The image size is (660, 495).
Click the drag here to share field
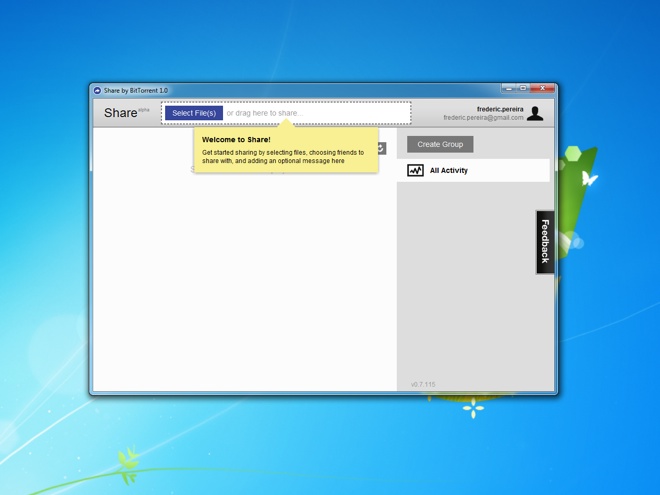tap(286, 113)
